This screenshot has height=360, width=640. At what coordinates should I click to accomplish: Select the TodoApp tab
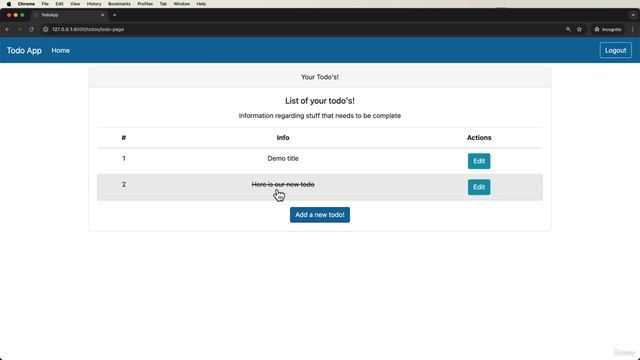(x=69, y=15)
